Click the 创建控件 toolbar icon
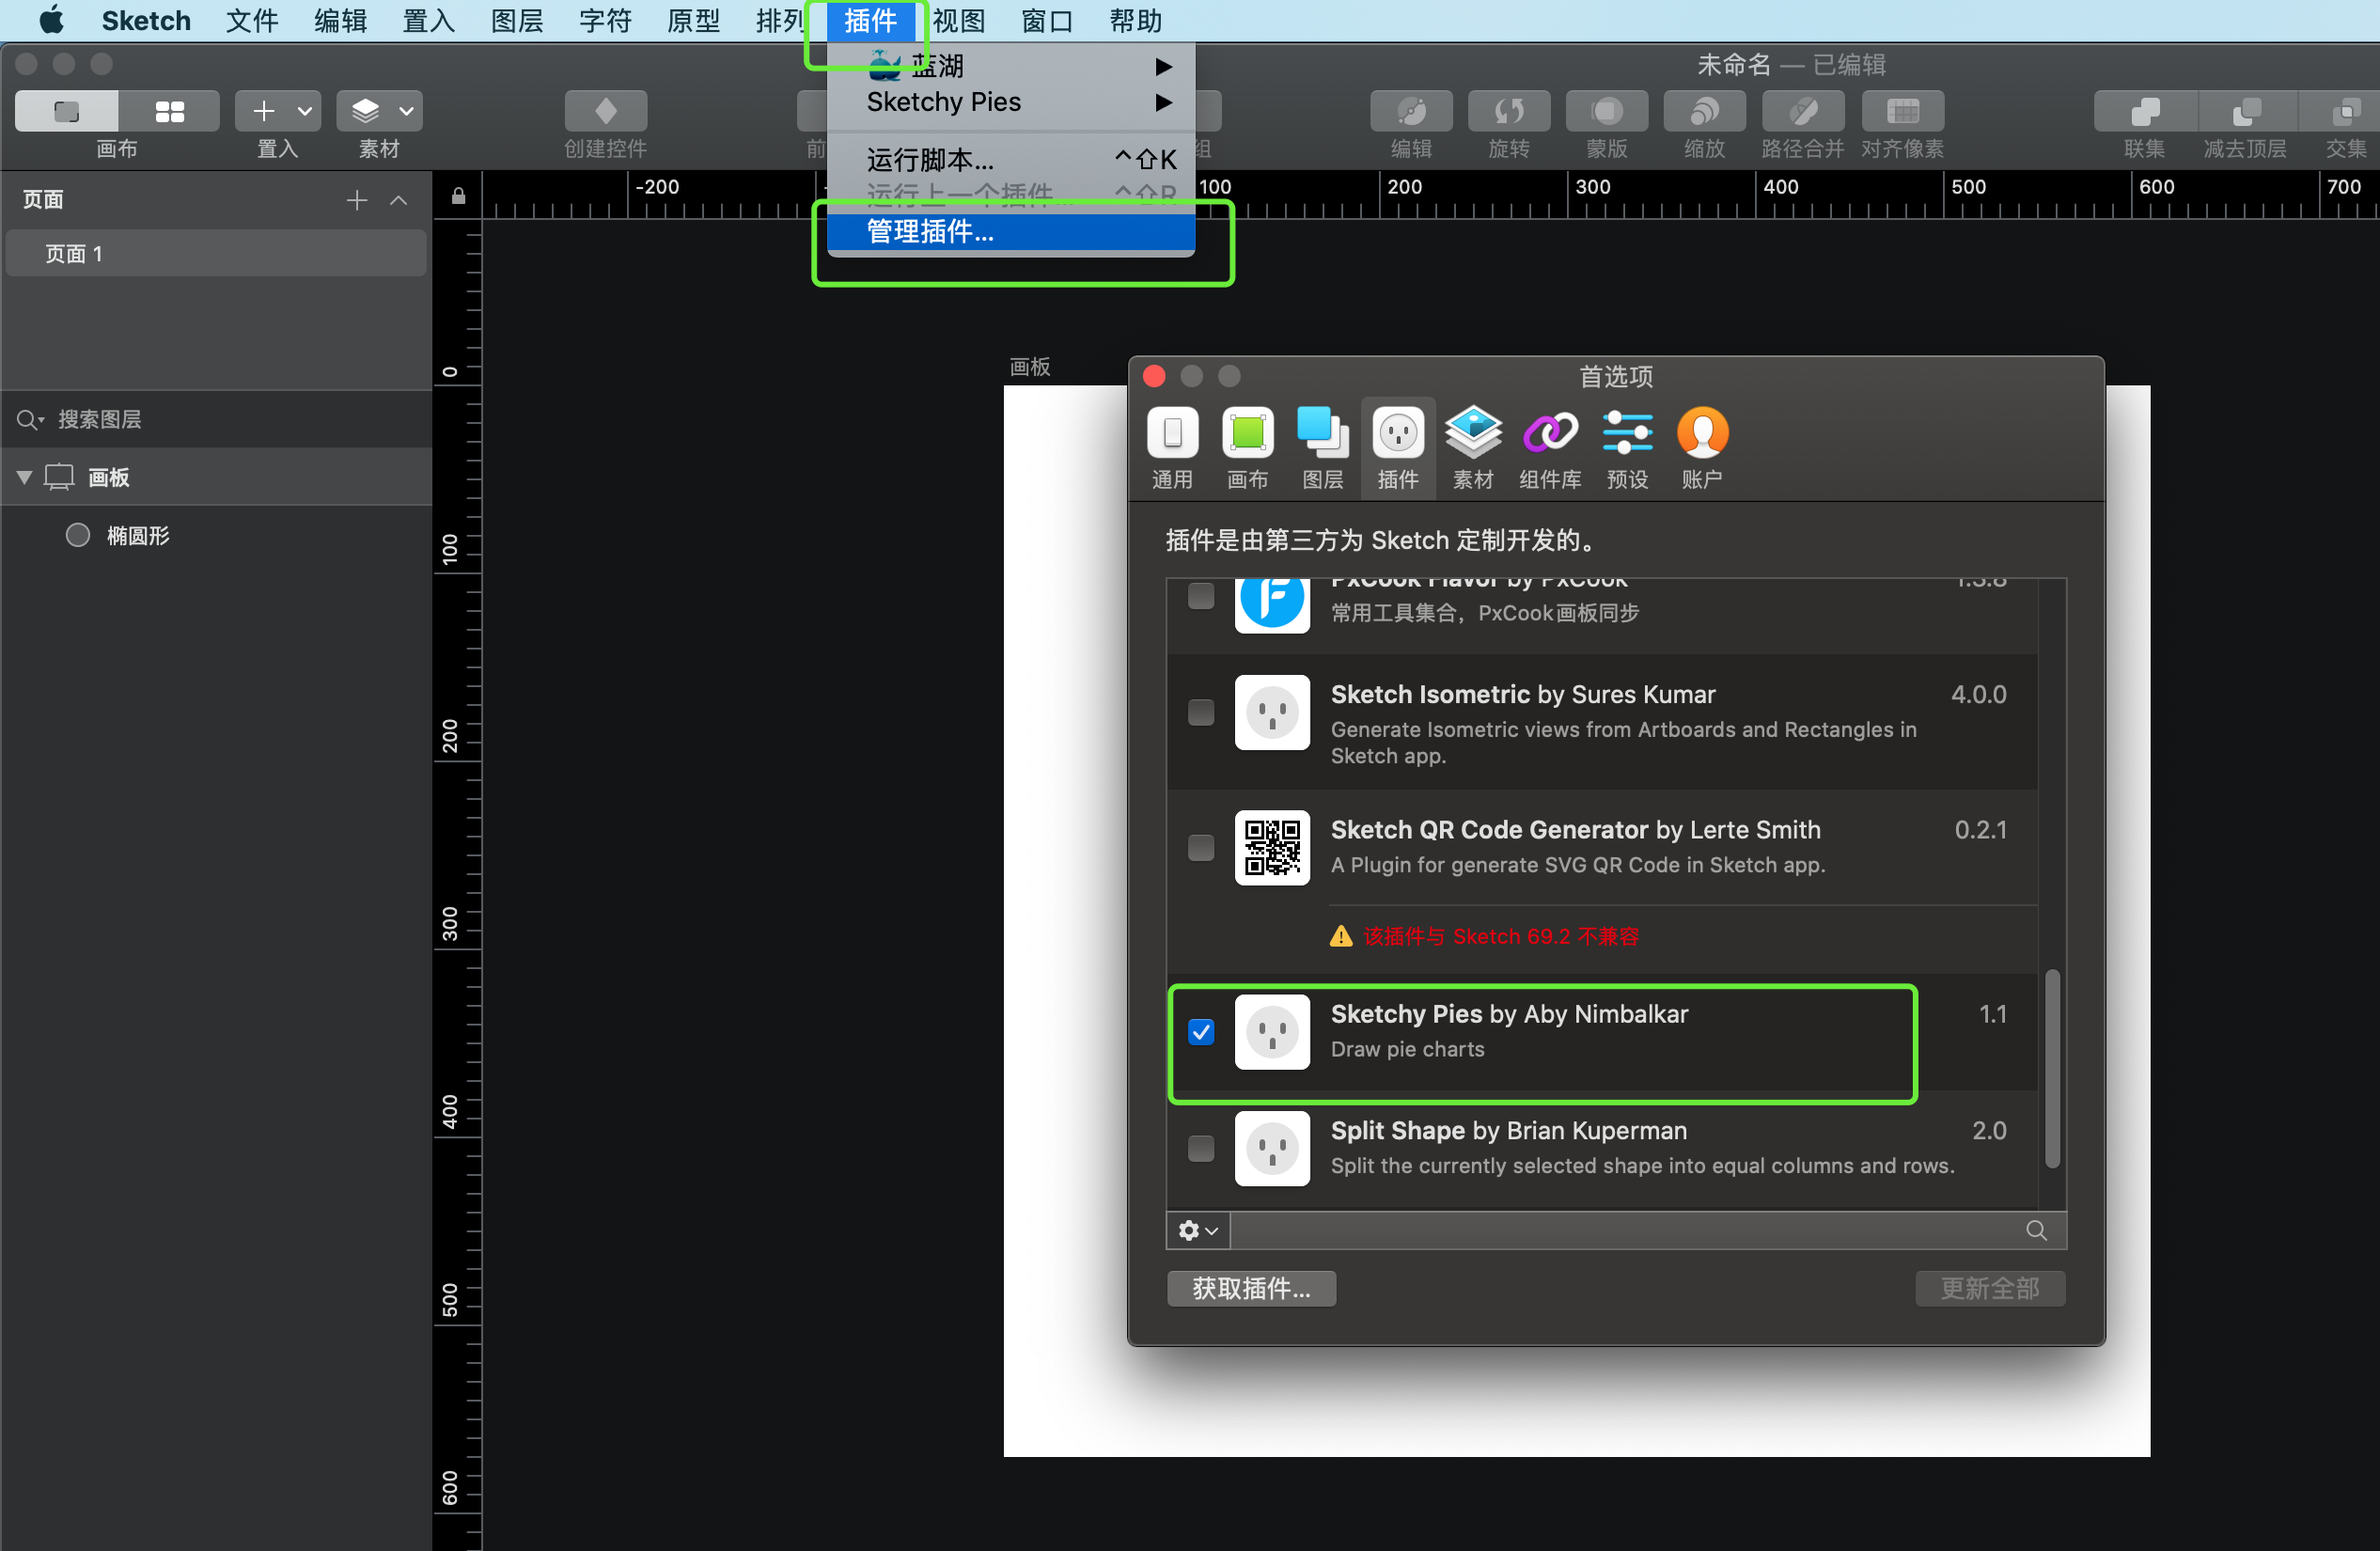Viewport: 2380px width, 1551px height. pos(605,110)
